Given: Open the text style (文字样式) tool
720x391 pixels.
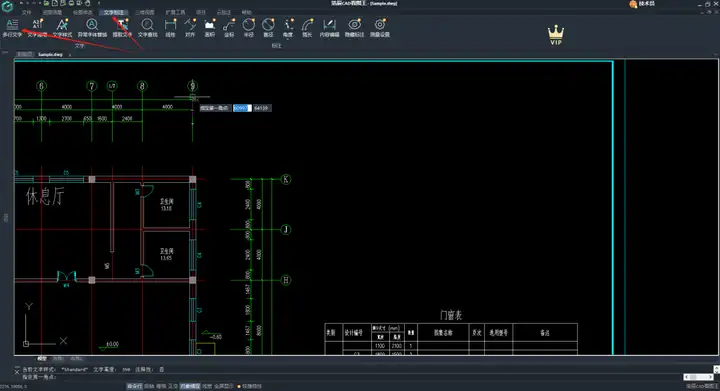Looking at the screenshot, I should (x=62, y=28).
